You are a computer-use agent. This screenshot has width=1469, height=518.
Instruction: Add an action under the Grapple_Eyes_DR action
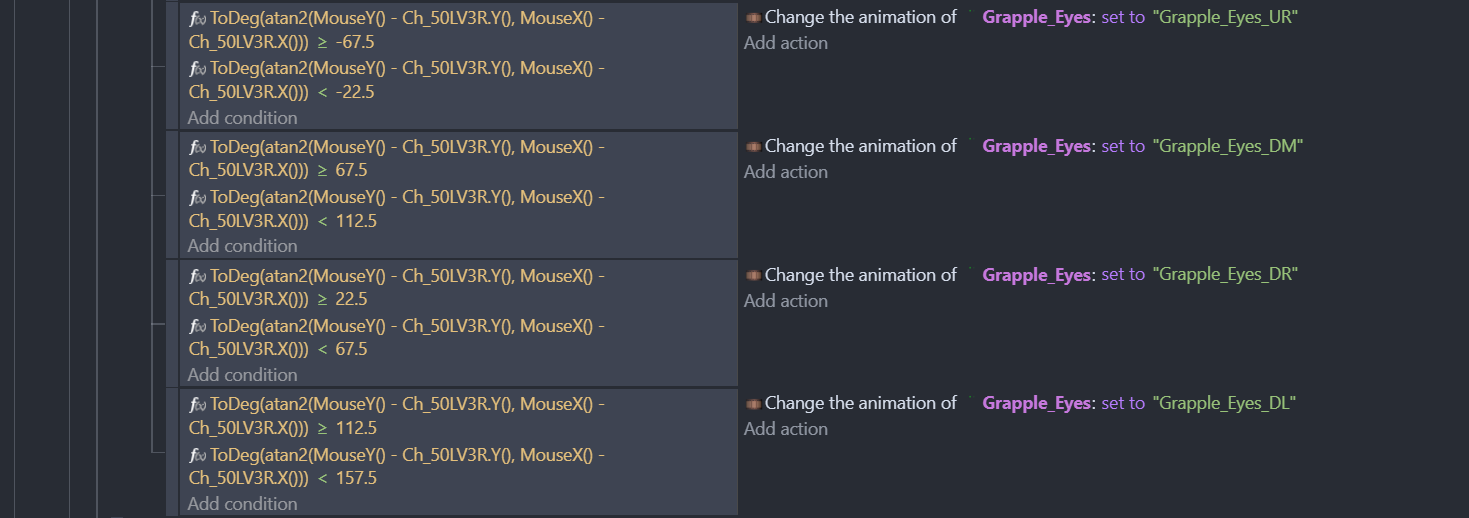click(x=786, y=301)
